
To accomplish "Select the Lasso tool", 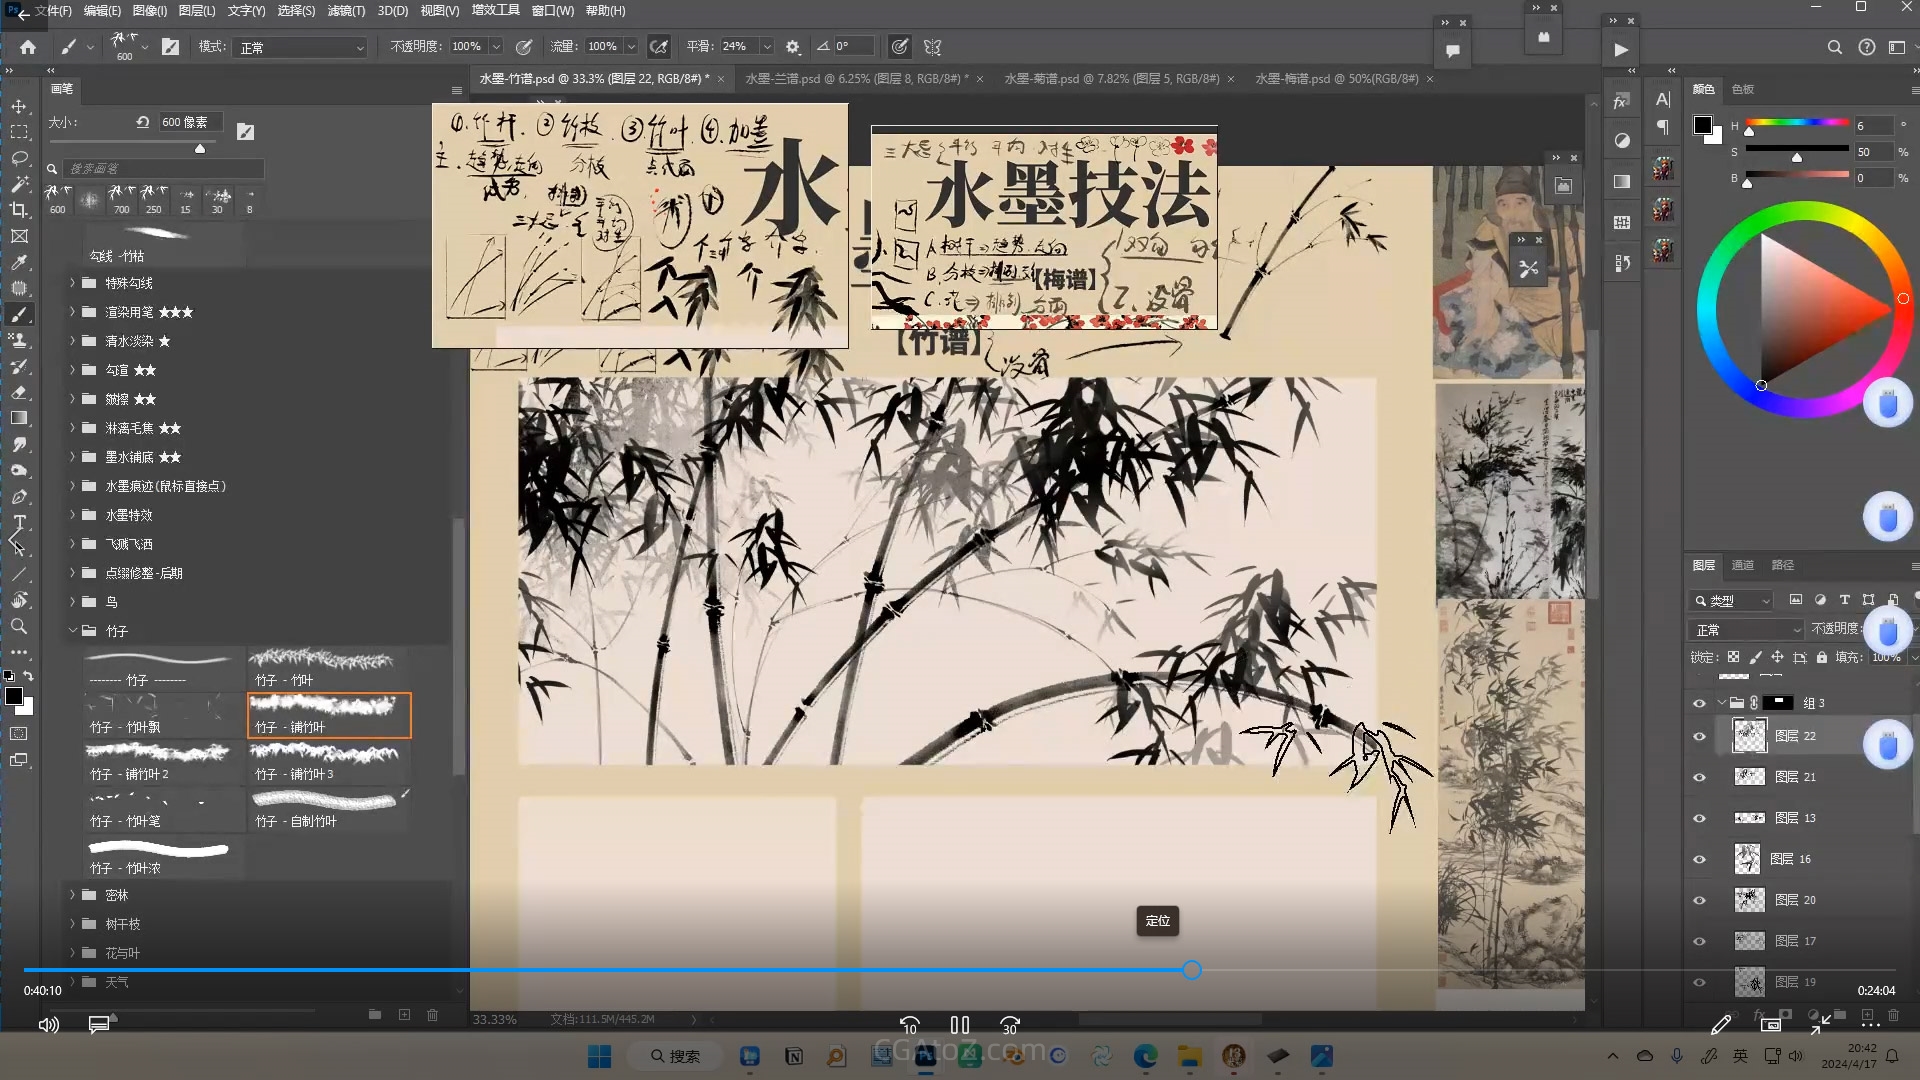I will click(x=19, y=158).
